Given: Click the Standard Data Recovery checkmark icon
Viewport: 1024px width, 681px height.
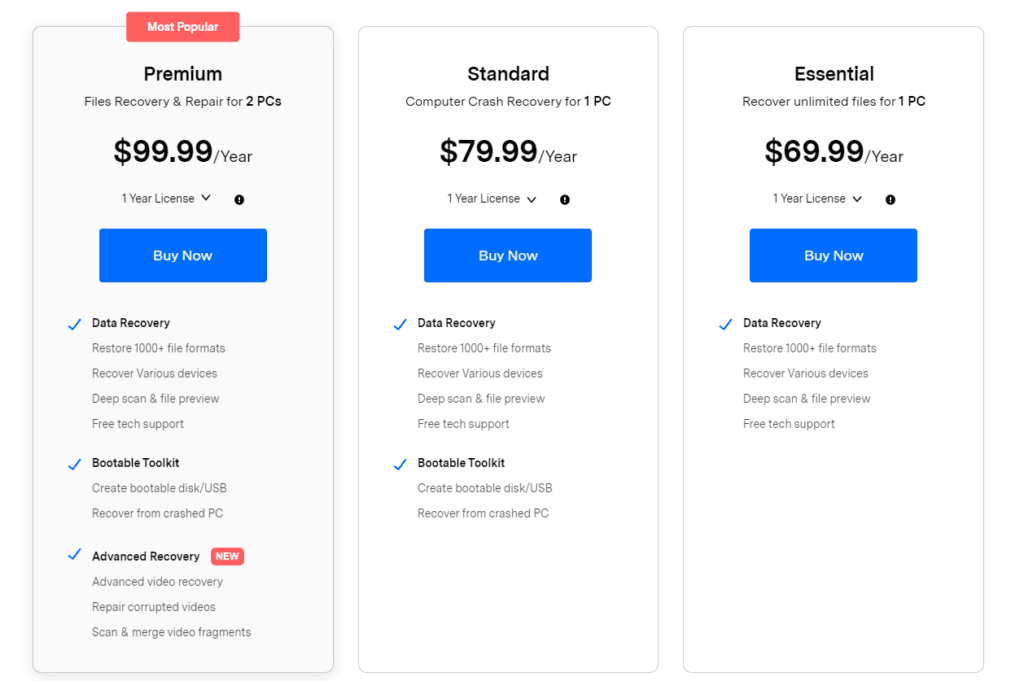Looking at the screenshot, I should point(400,325).
